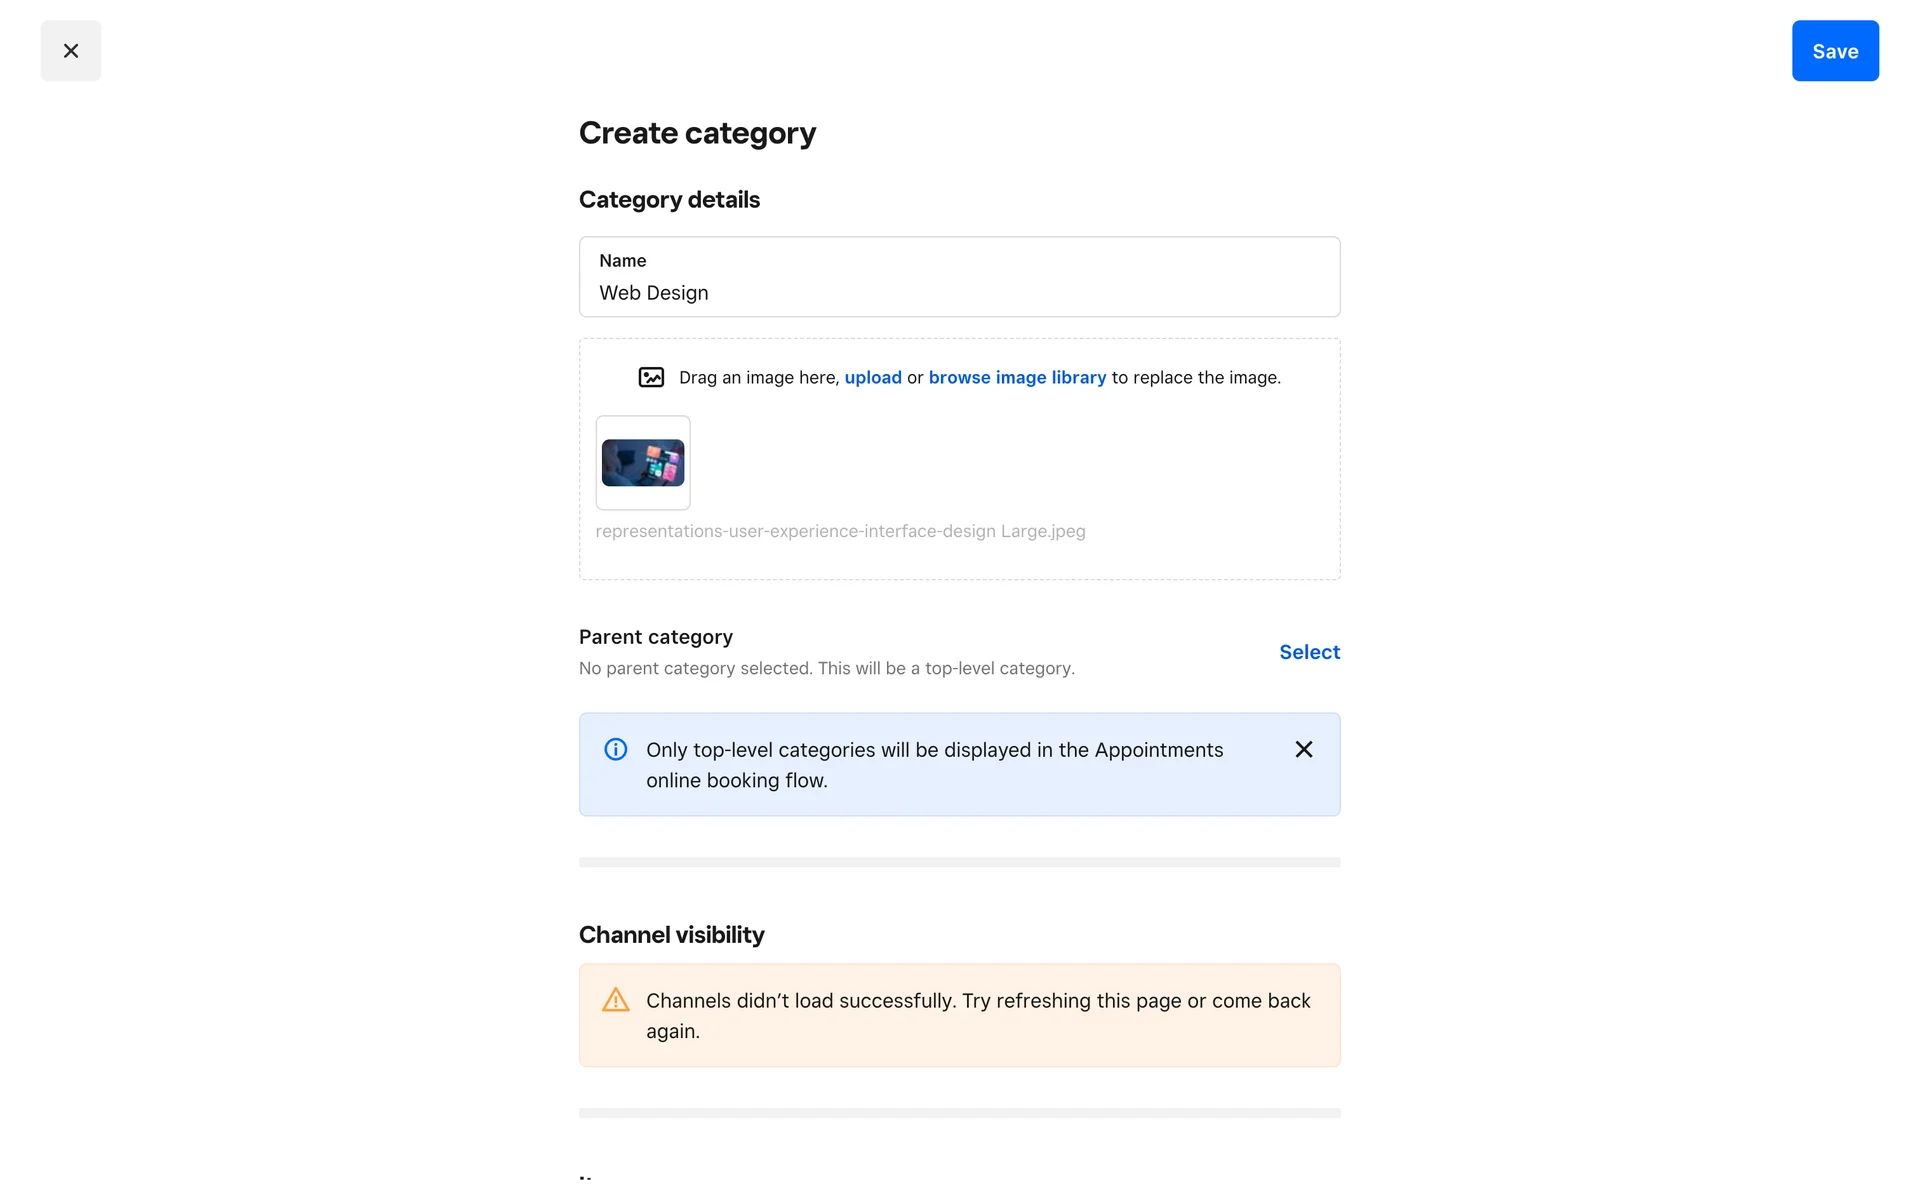Click the Category details heading
Image resolution: width=1920 pixels, height=1200 pixels.
pyautogui.click(x=669, y=200)
